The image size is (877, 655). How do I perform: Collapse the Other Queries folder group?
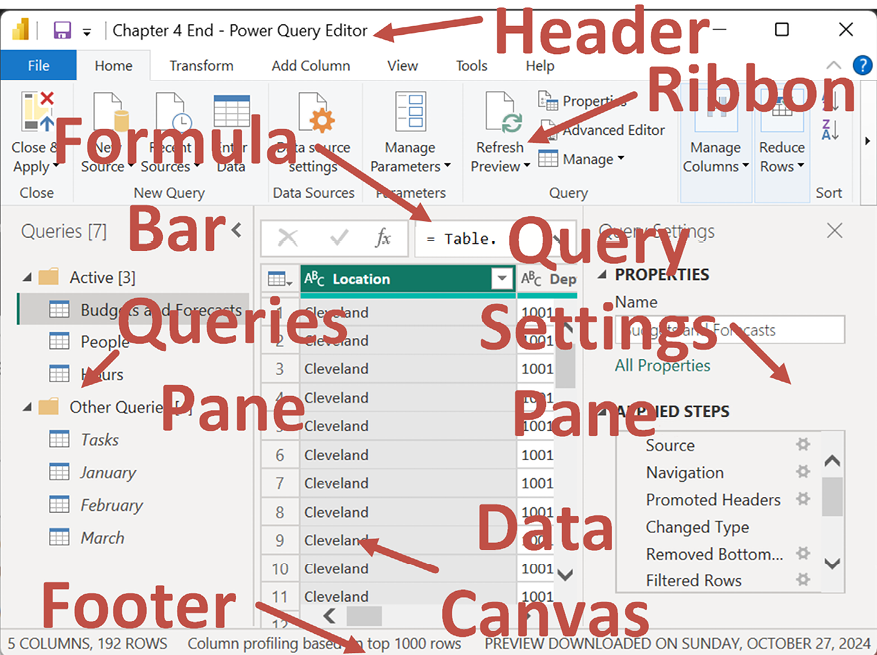(x=26, y=407)
